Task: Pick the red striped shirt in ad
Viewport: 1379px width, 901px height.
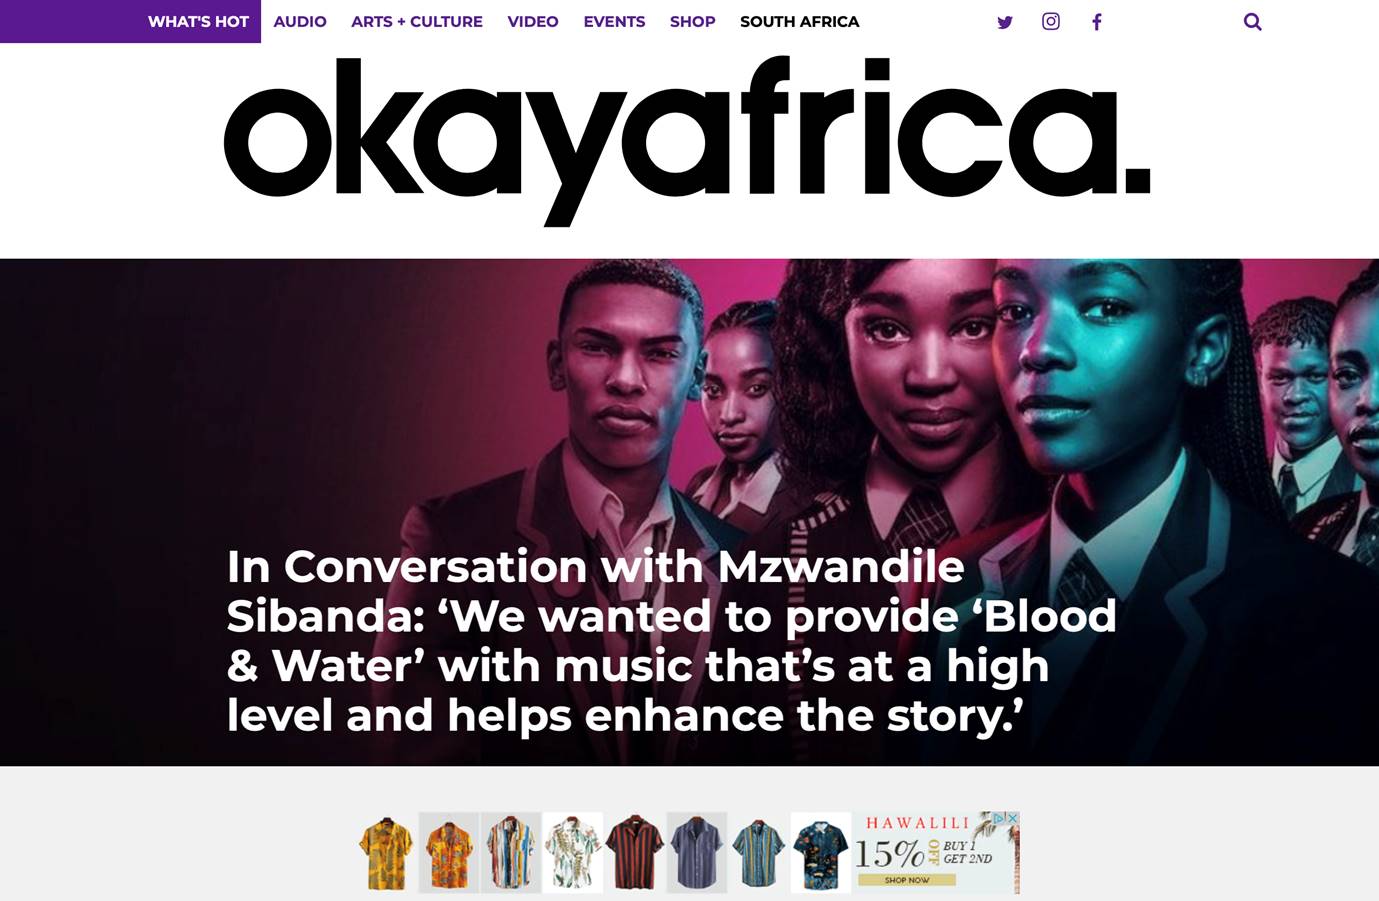Action: (x=634, y=853)
